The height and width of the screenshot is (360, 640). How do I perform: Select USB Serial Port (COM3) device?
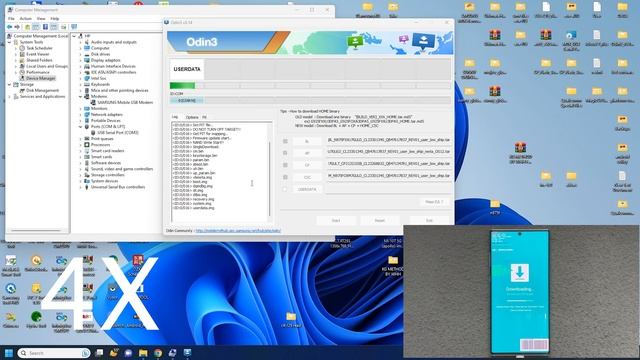point(118,133)
